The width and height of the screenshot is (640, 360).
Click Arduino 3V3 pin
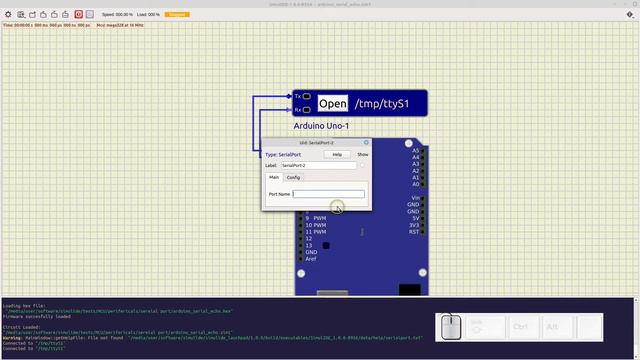click(423, 225)
